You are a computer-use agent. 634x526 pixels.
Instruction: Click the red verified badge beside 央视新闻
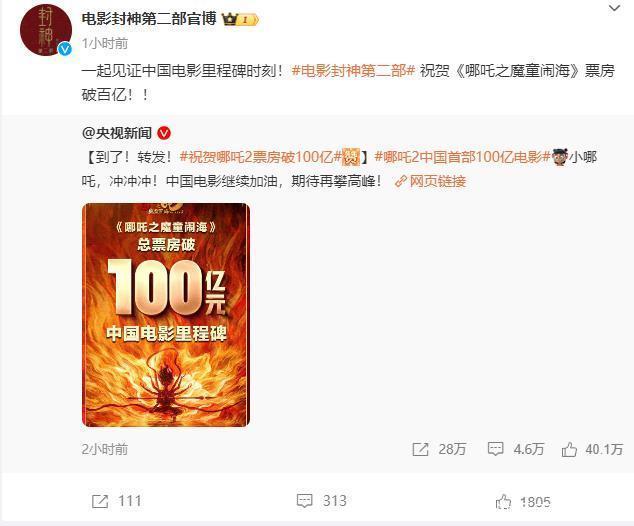[x=164, y=133]
